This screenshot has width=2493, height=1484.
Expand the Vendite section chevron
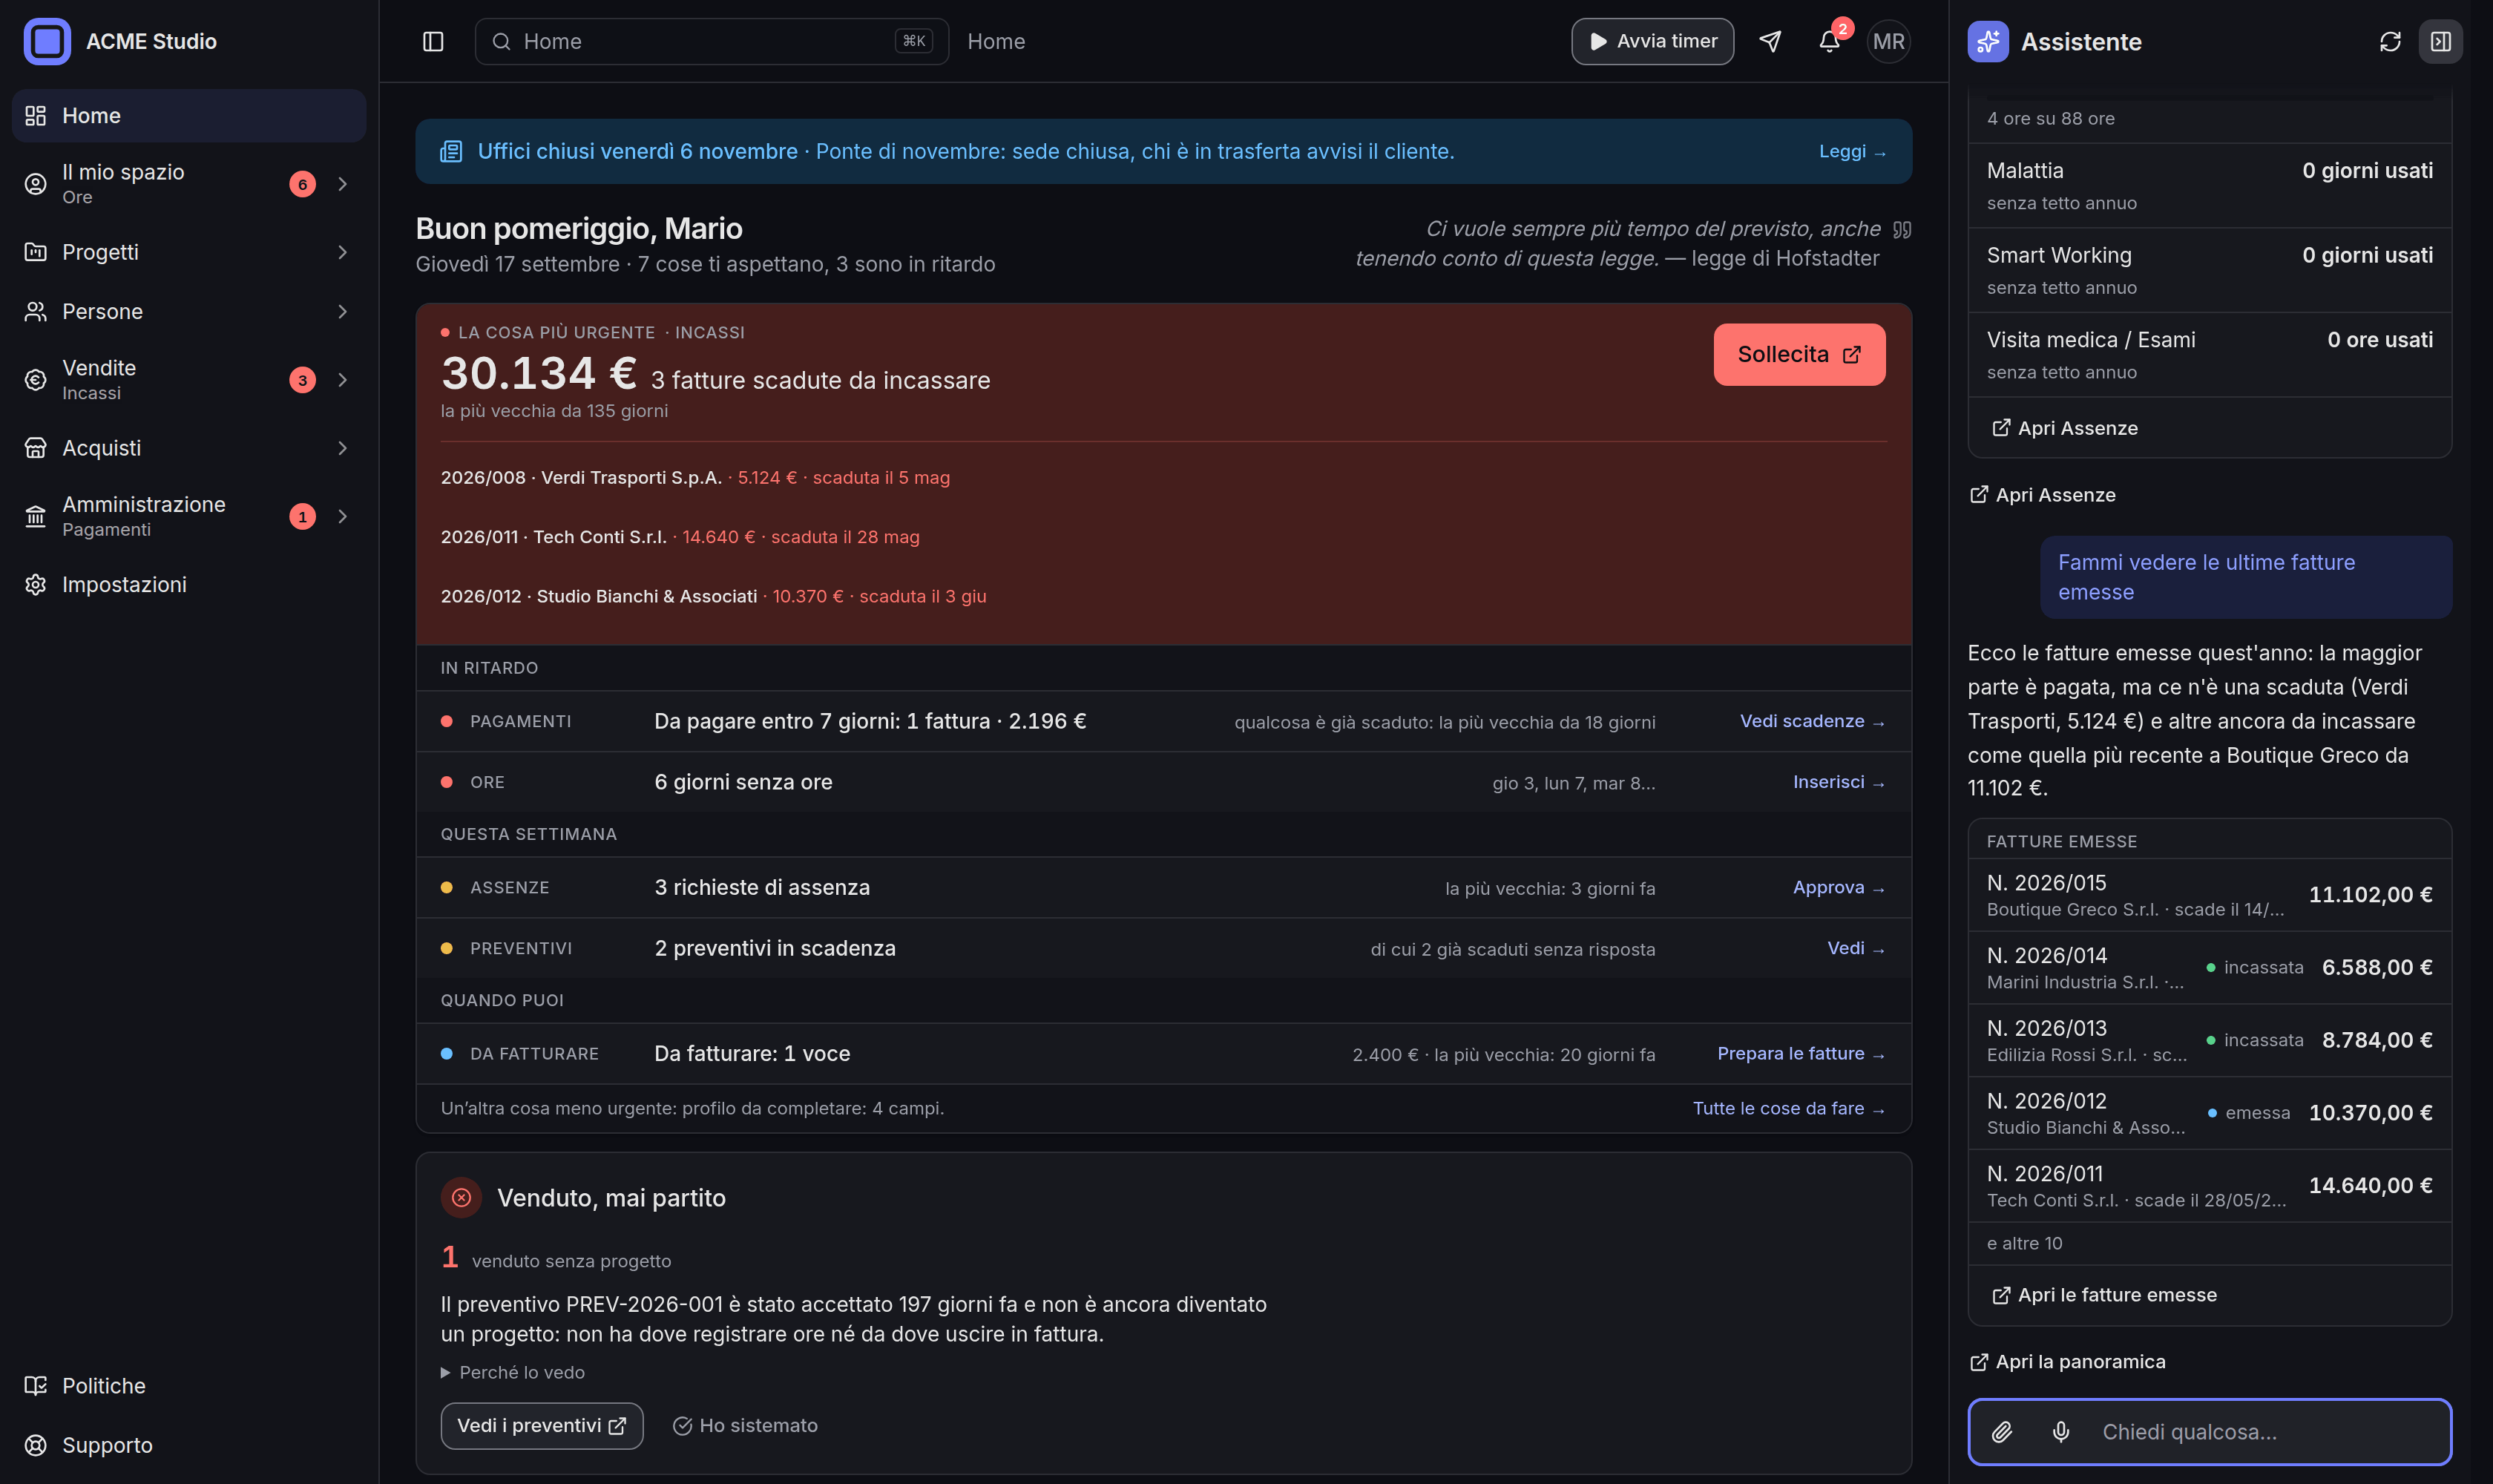coord(342,379)
